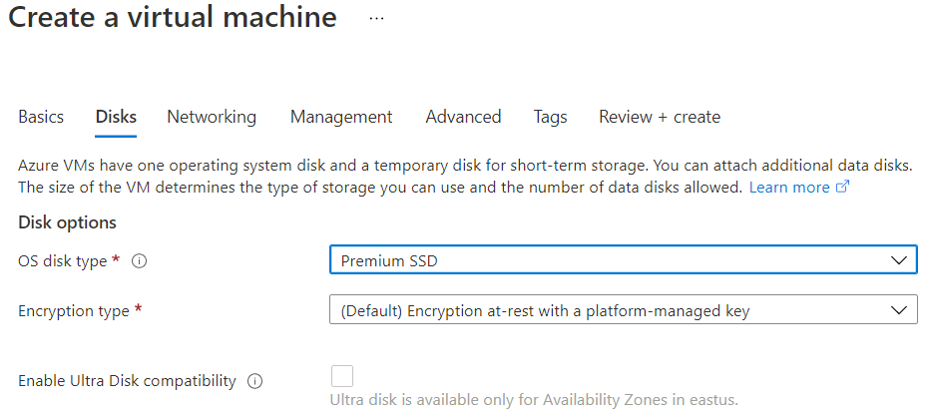Open the Premium SSD disk type dropdown
The image size is (936, 418).
coord(623,260)
